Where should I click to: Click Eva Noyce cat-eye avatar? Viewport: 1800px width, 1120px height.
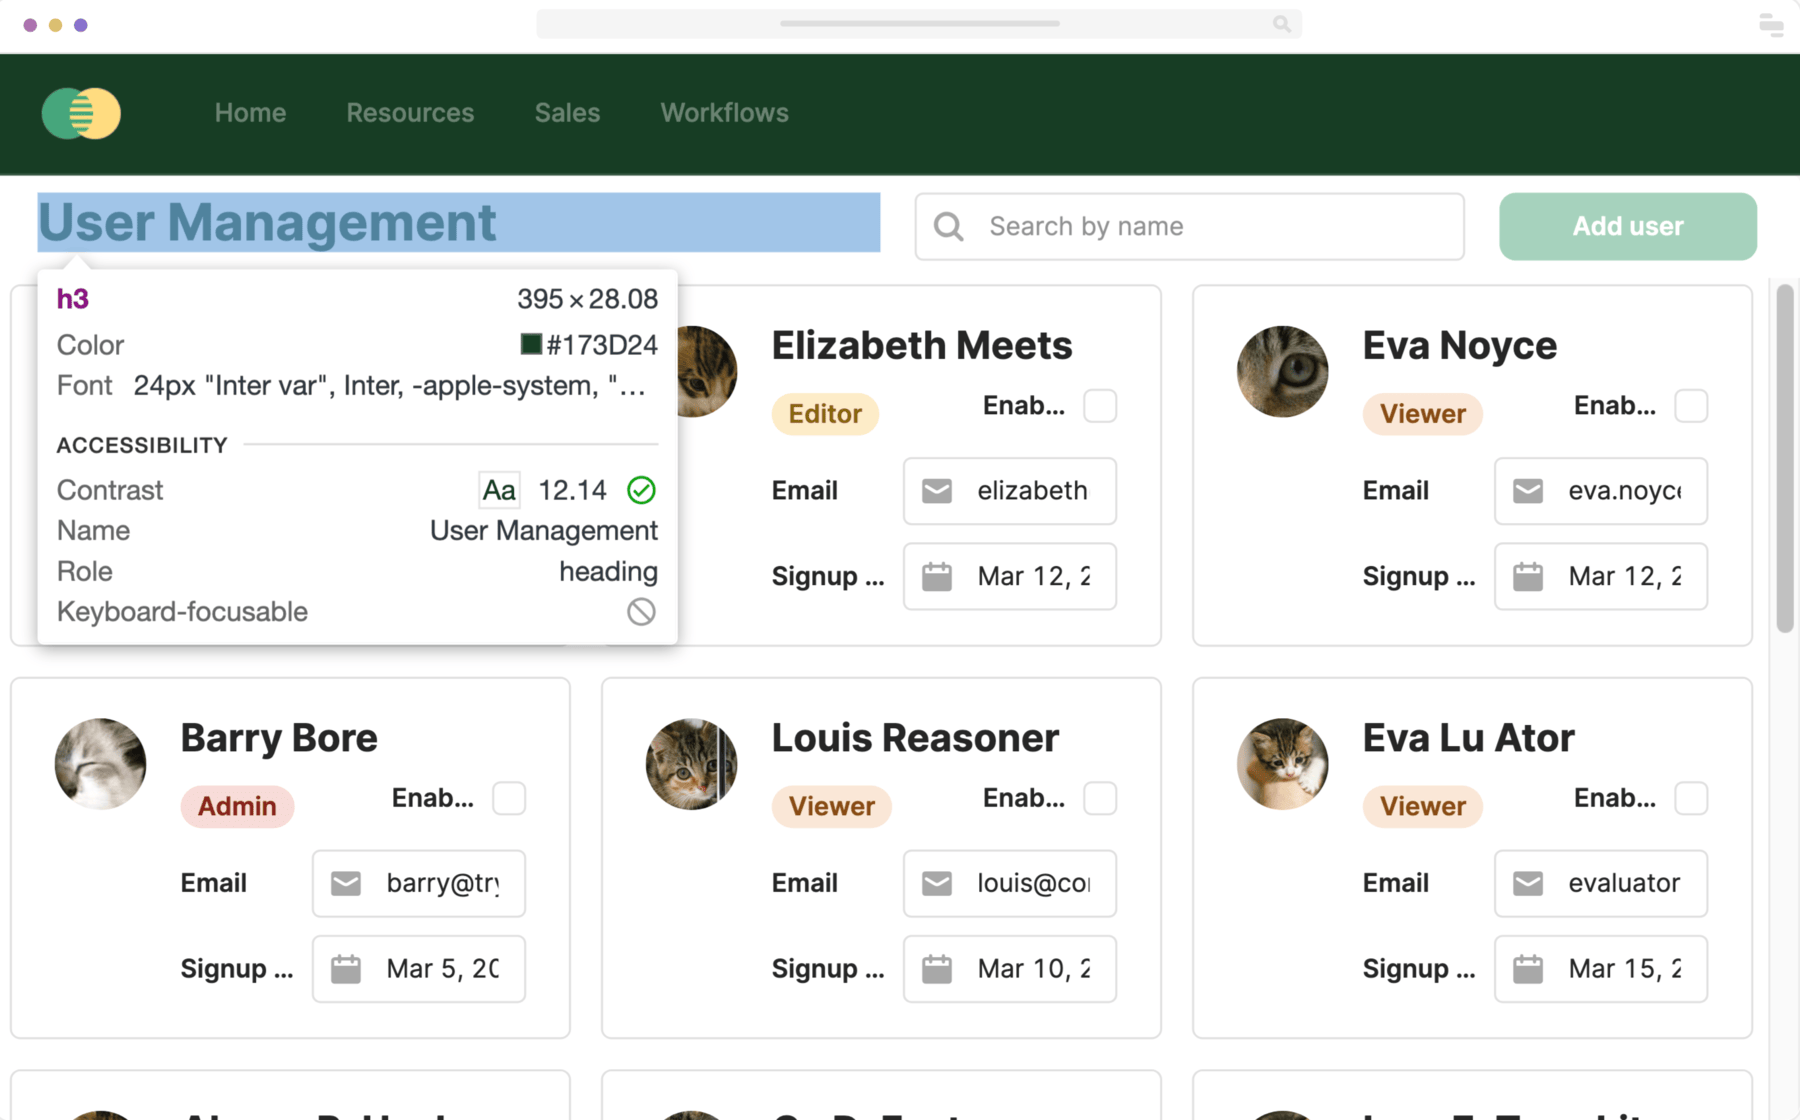pyautogui.click(x=1282, y=371)
